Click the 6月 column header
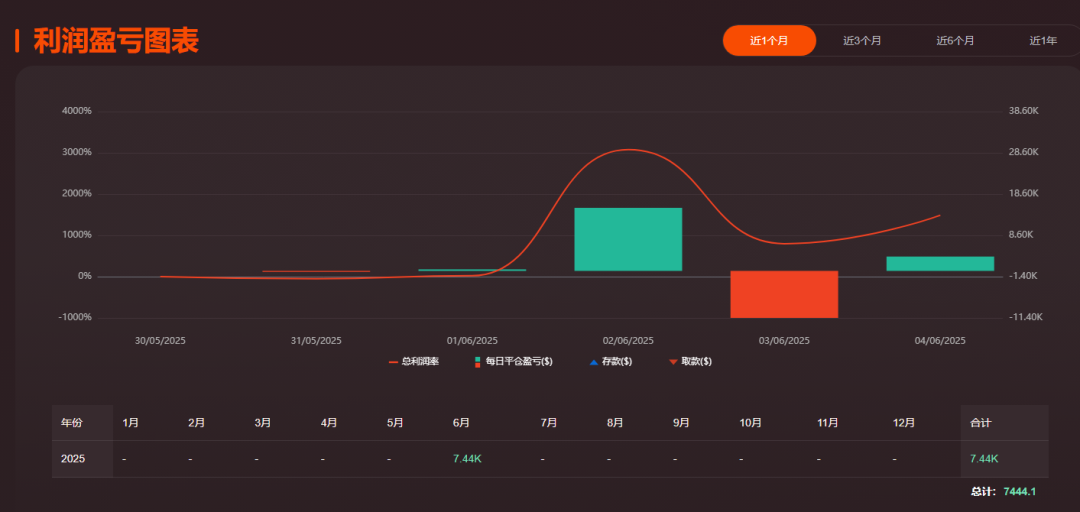Image resolution: width=1080 pixels, height=512 pixels. 461,423
